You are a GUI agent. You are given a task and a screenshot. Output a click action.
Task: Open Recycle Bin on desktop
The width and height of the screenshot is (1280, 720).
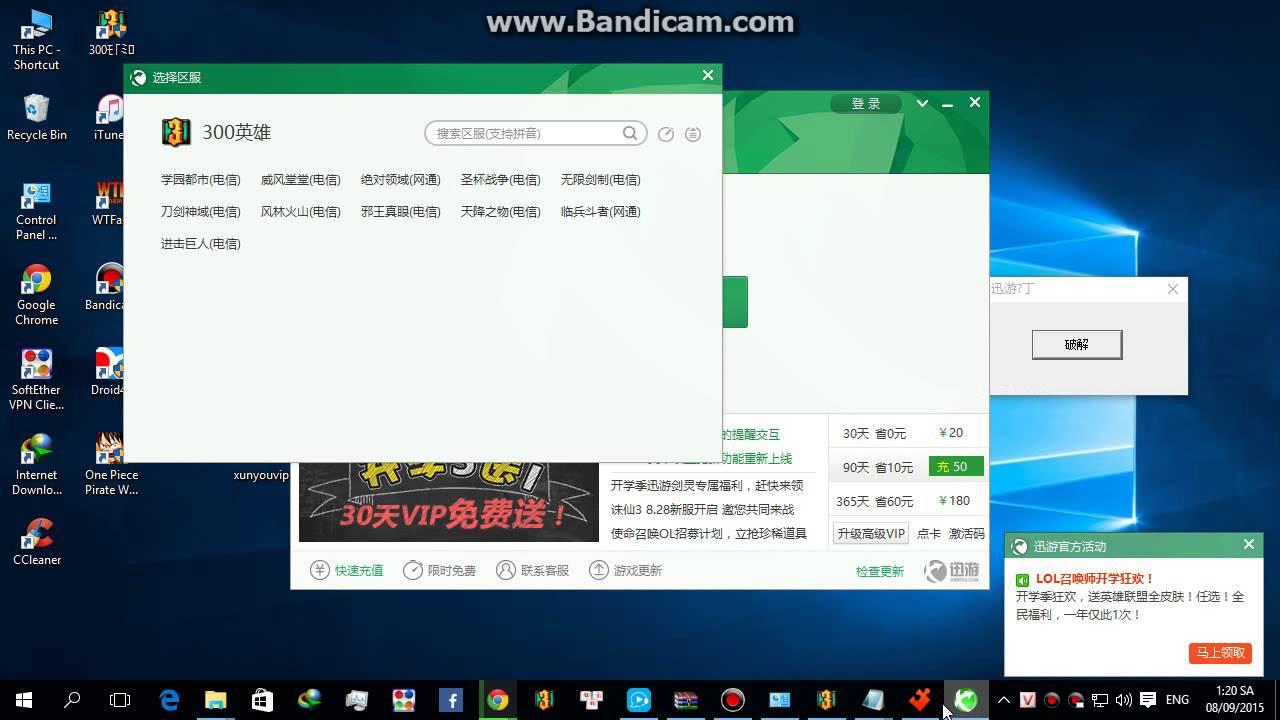click(36, 118)
